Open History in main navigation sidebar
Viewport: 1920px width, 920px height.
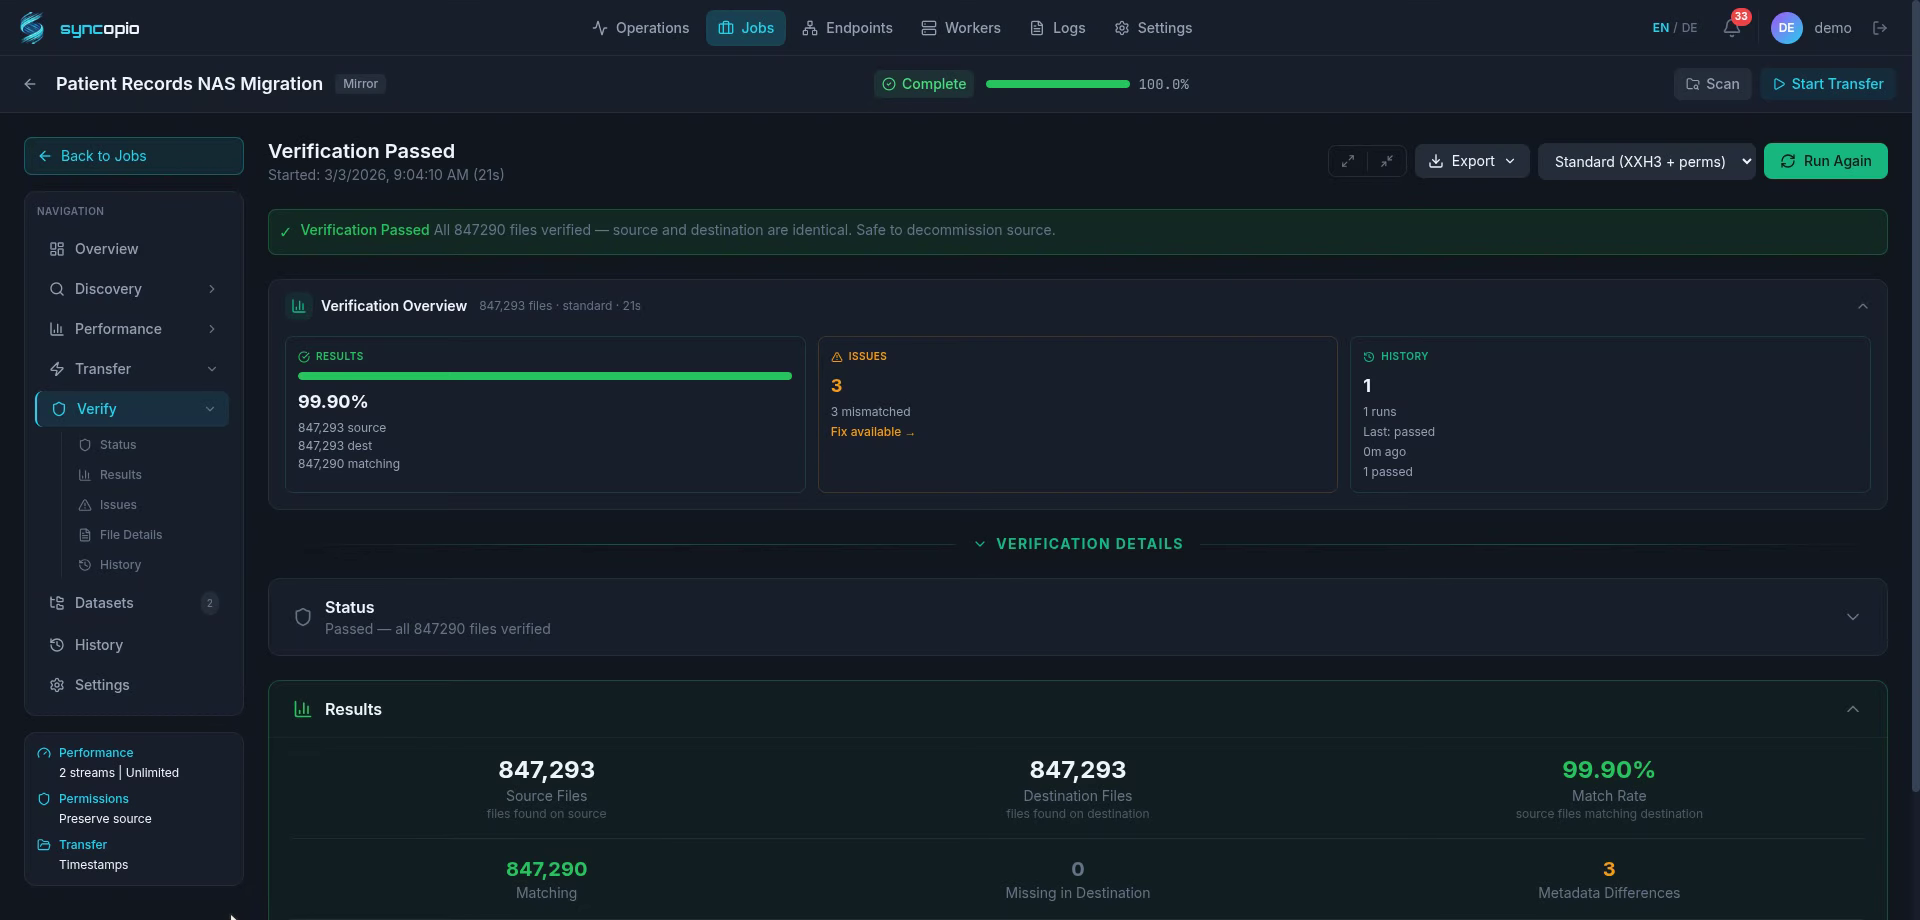tap(132, 645)
